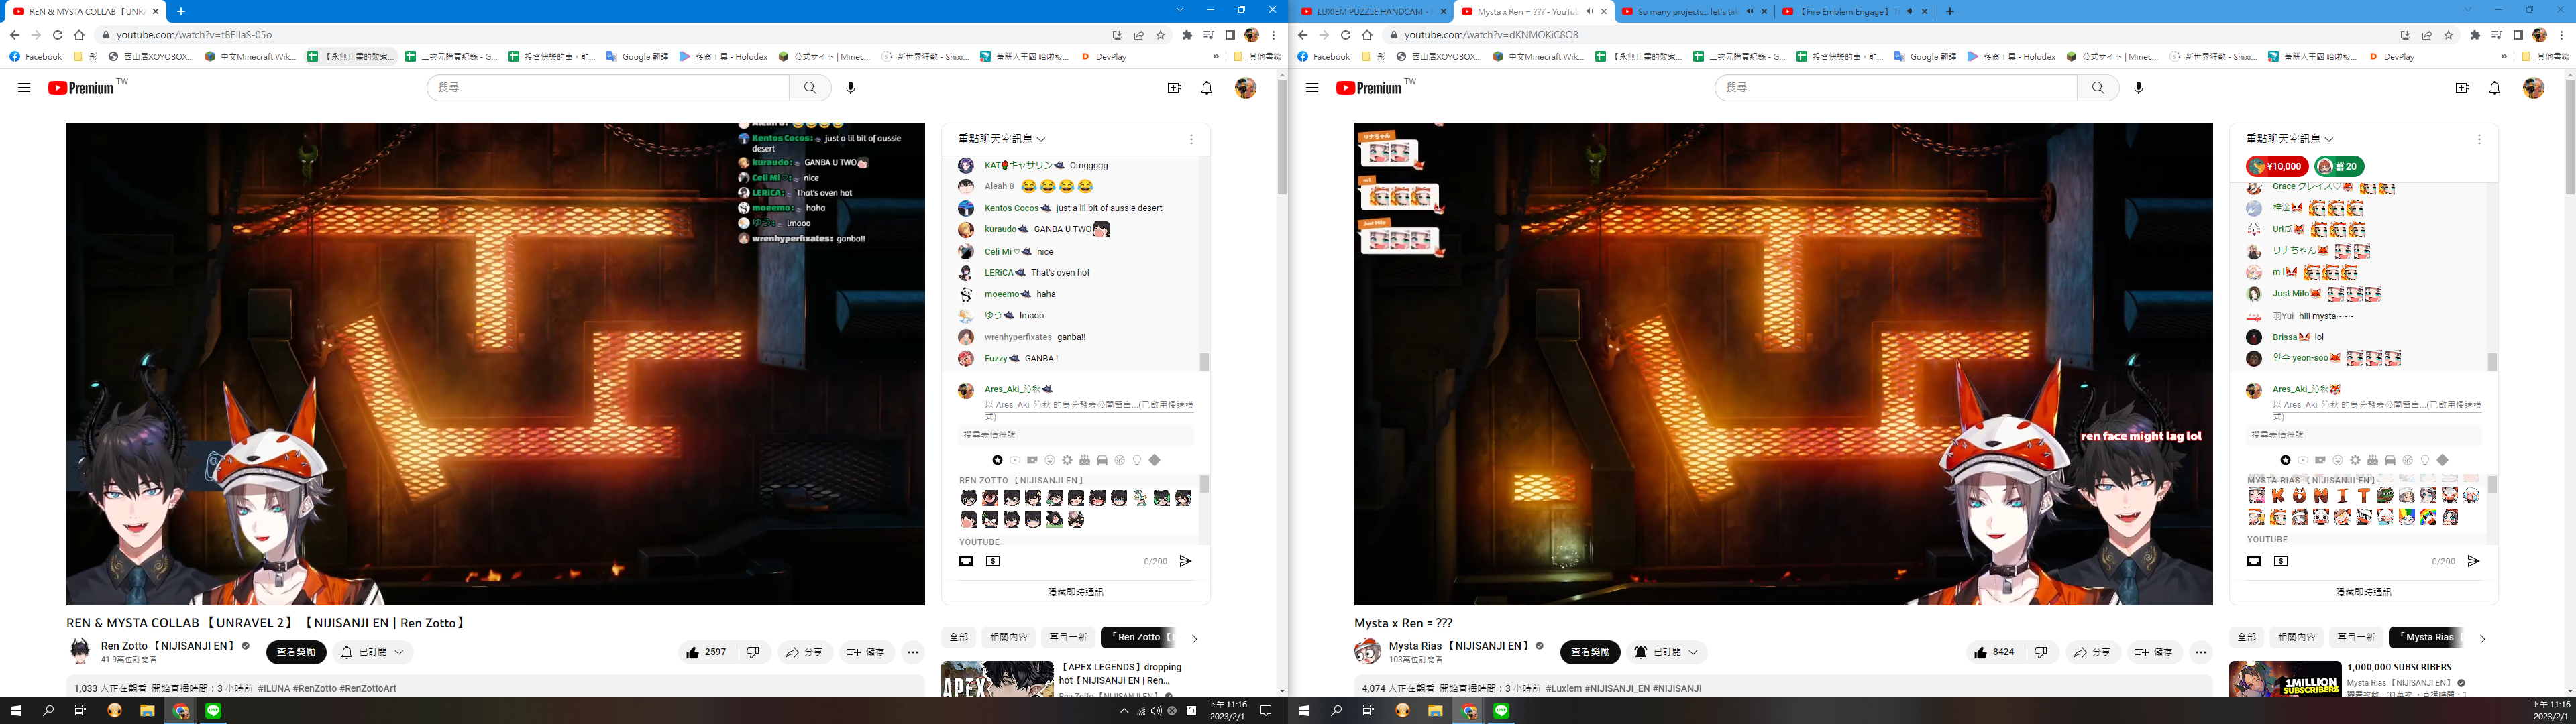
Task: Show next chips arrow beside Mysta Rias chip
Action: 2482,638
